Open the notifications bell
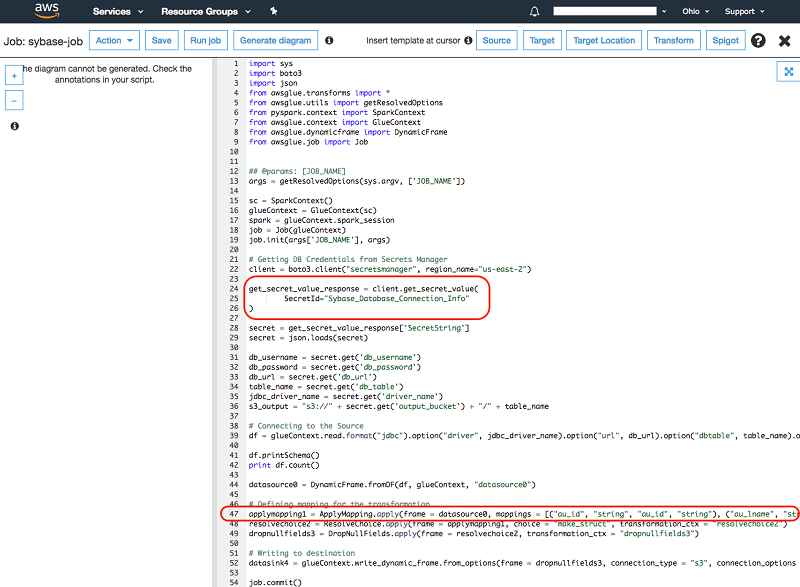 534,12
